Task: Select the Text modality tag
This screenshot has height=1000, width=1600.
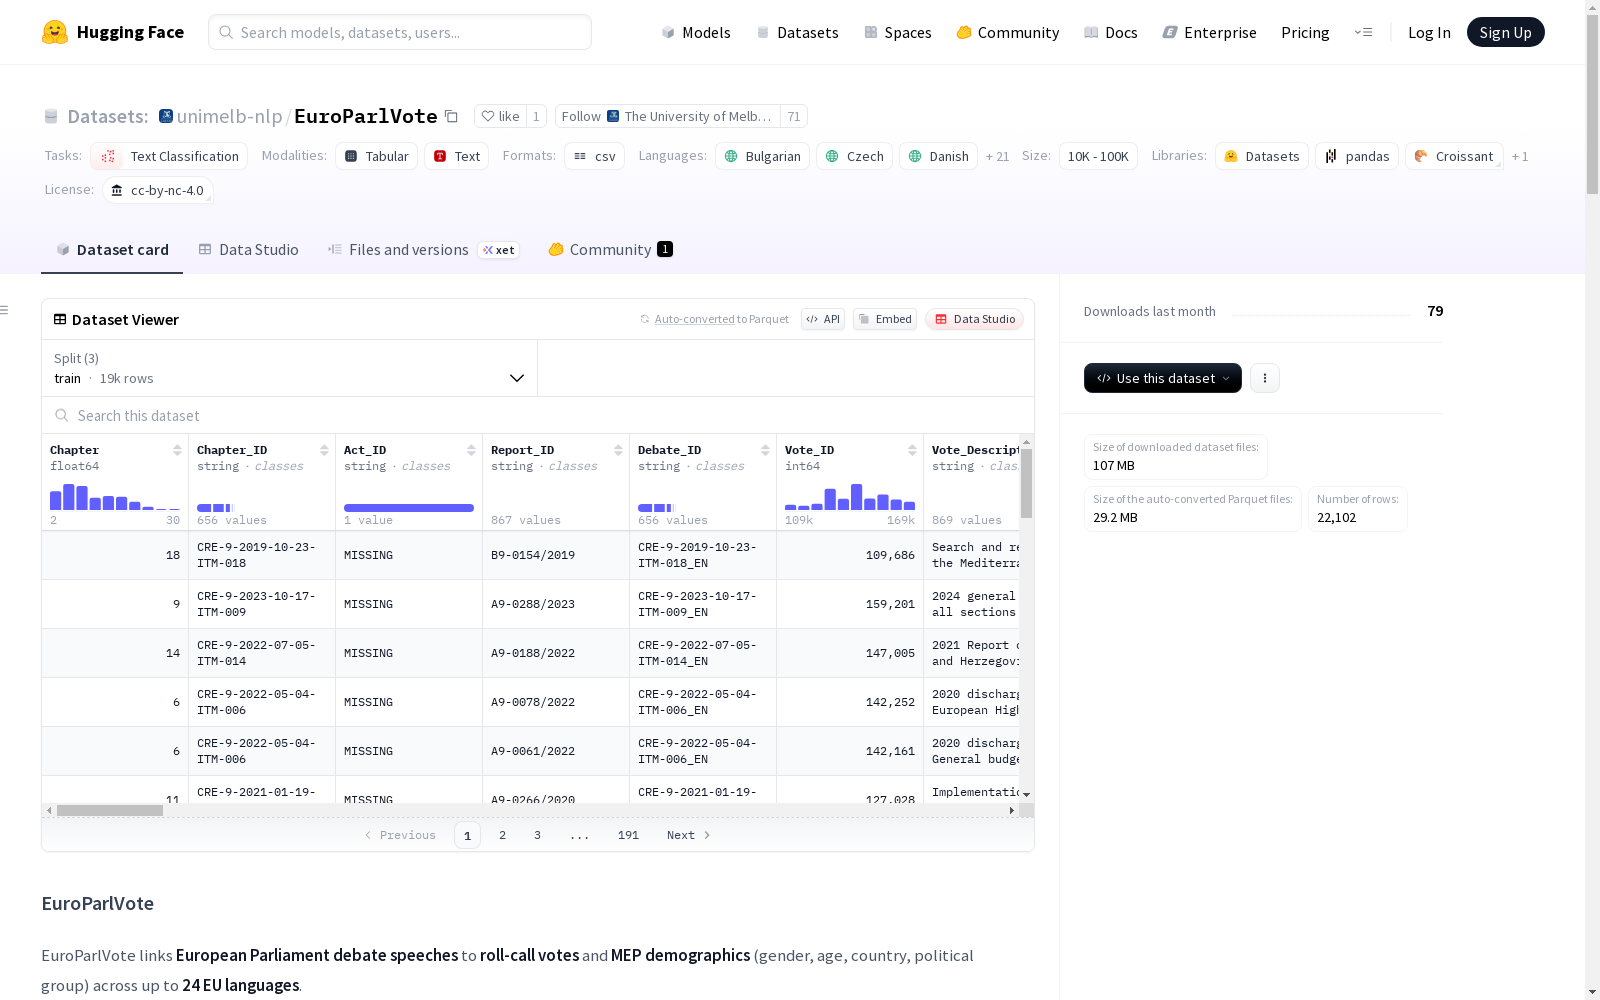Action: [x=457, y=156]
